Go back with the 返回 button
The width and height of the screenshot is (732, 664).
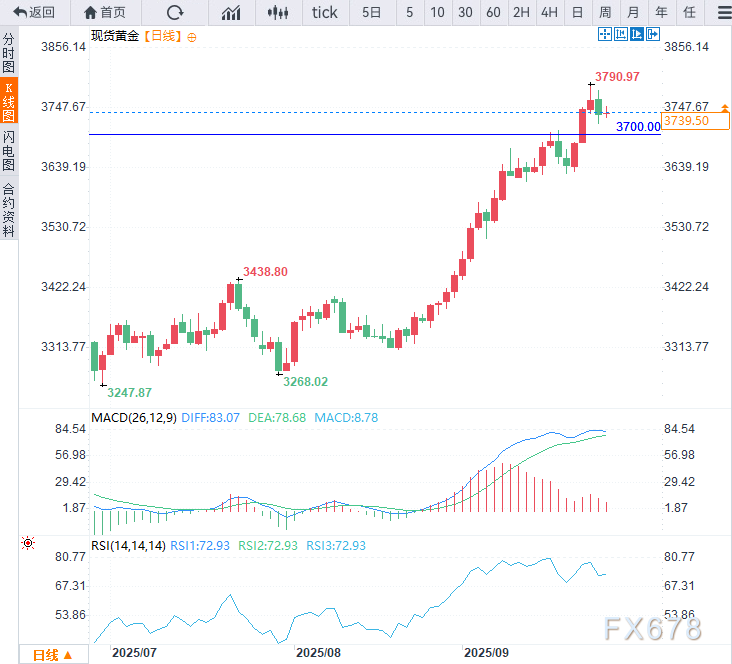[34, 12]
